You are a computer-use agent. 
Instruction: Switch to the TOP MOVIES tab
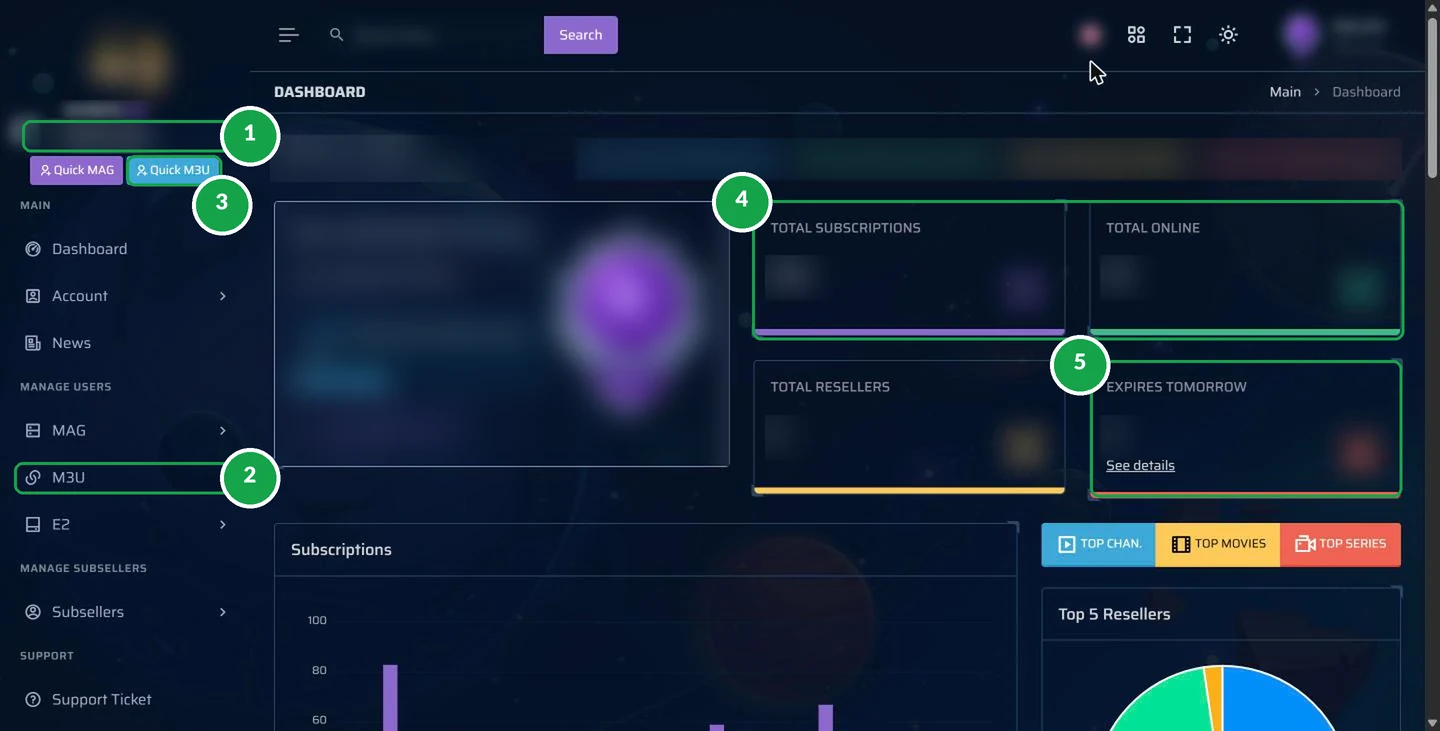(x=1218, y=545)
